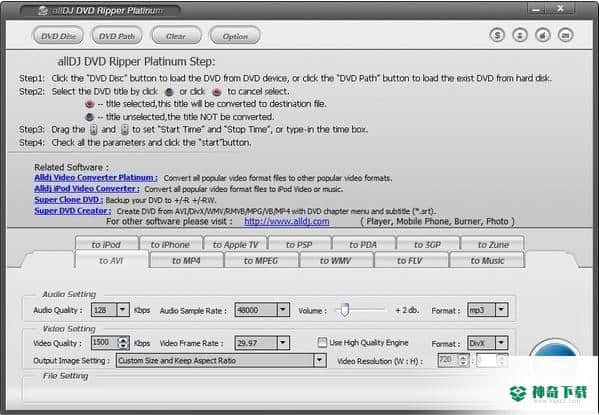Switch to the to Zune tab
The image size is (599, 415).
click(x=493, y=244)
